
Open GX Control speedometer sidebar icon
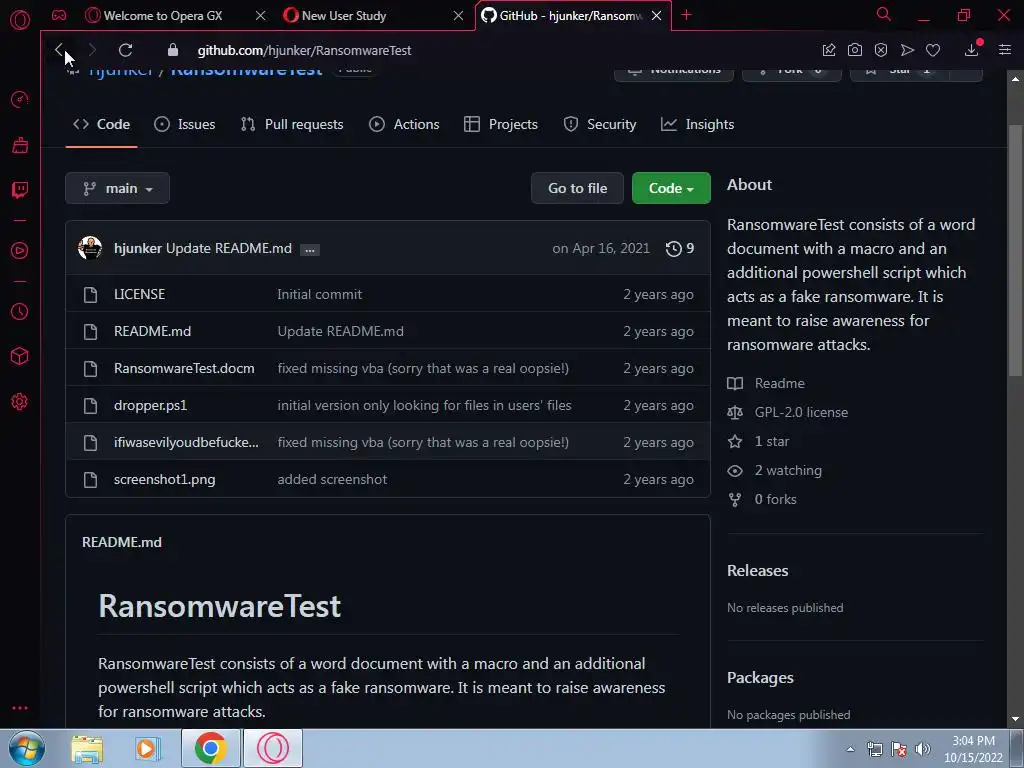pyautogui.click(x=20, y=99)
